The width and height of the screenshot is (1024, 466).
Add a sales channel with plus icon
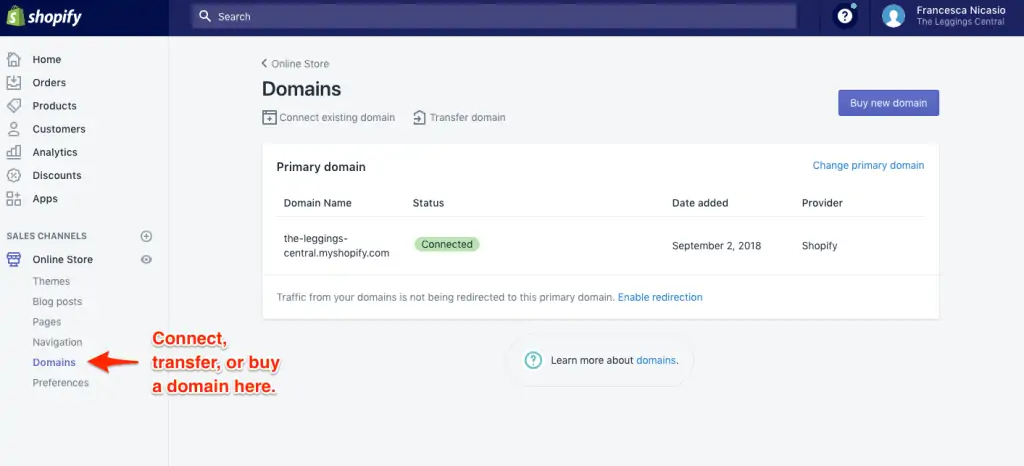click(x=146, y=236)
